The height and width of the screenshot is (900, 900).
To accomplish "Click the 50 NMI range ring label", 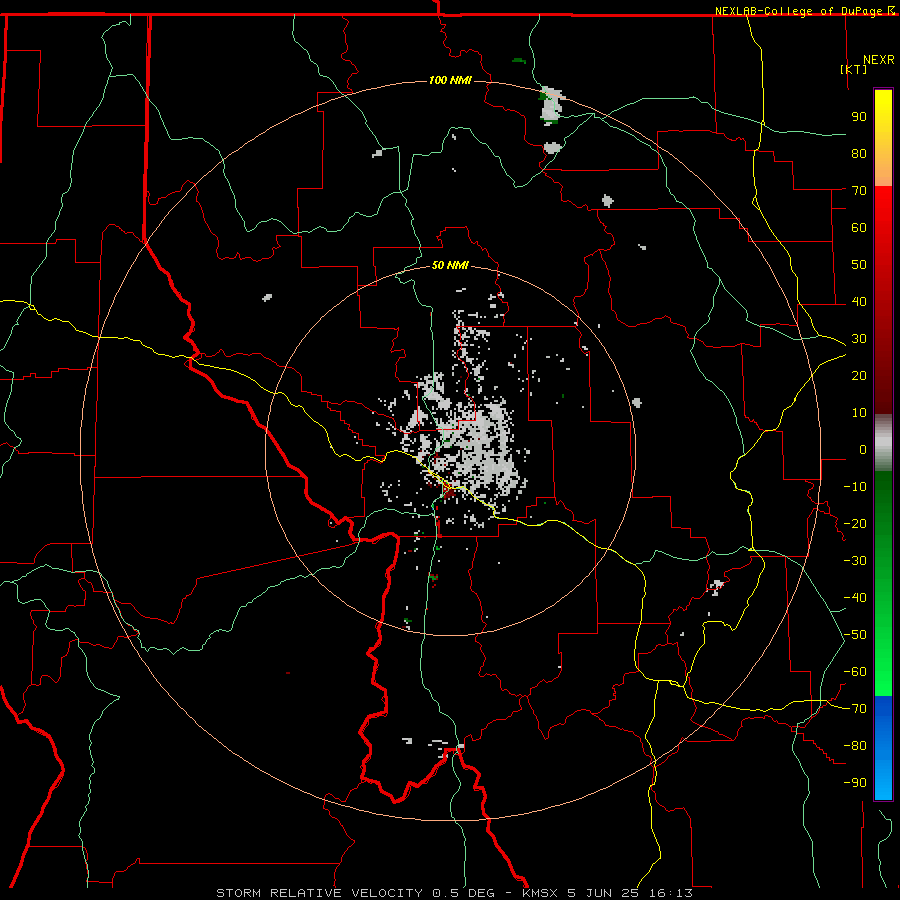I will pyautogui.click(x=450, y=265).
